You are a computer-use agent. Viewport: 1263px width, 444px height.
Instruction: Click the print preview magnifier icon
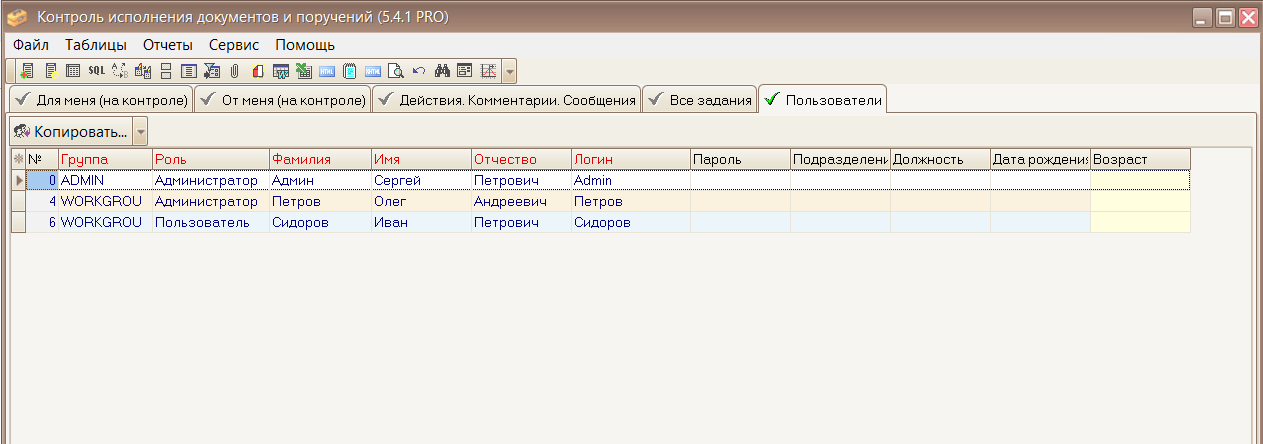pos(395,71)
